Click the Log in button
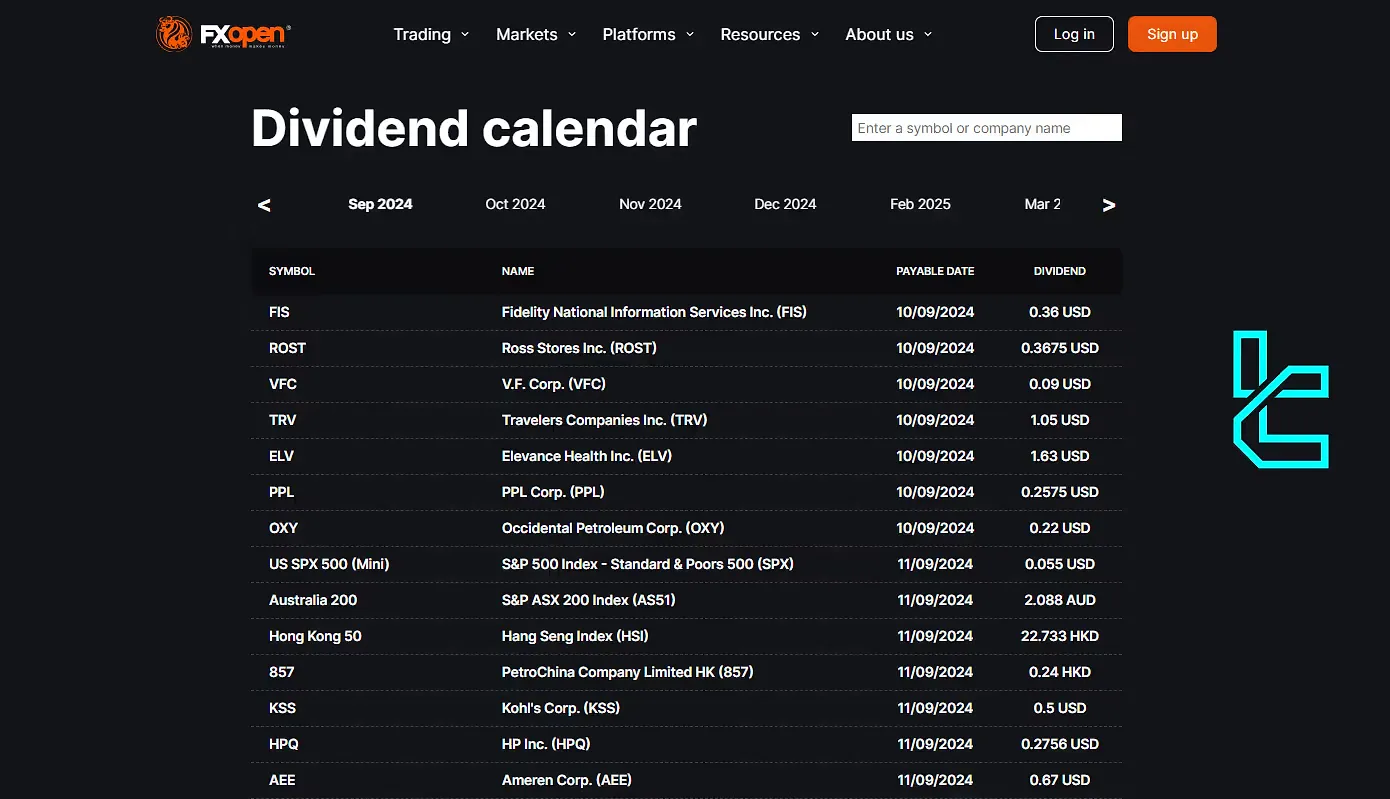 point(1074,34)
